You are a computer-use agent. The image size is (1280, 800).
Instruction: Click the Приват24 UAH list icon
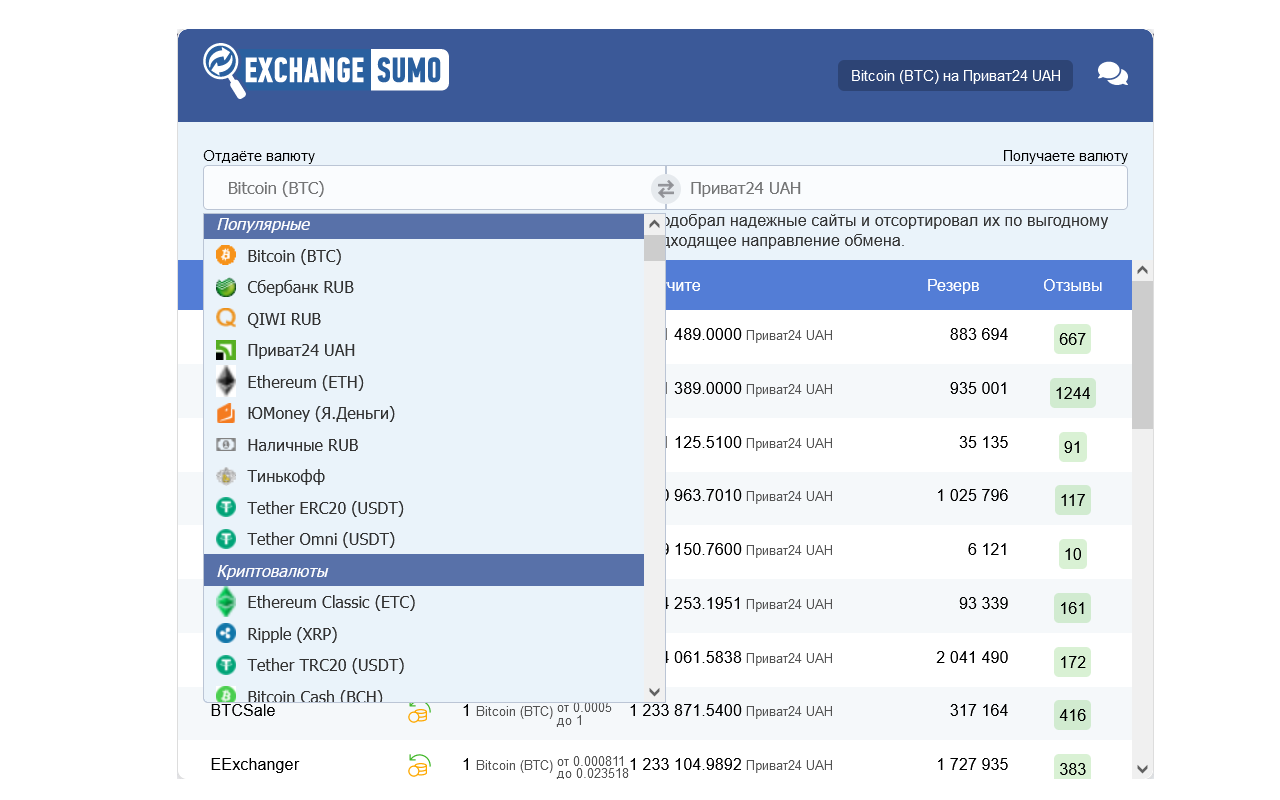click(x=226, y=350)
